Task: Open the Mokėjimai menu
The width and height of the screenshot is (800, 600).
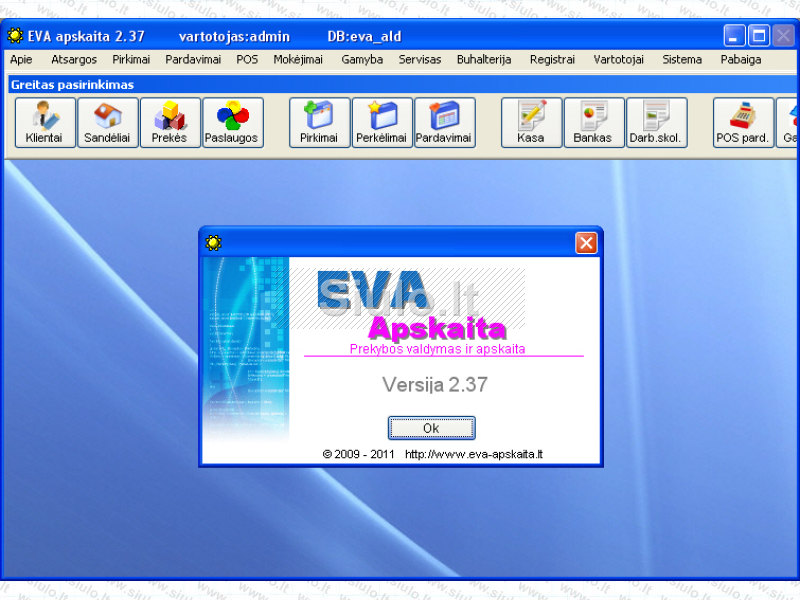Action: click(x=298, y=60)
